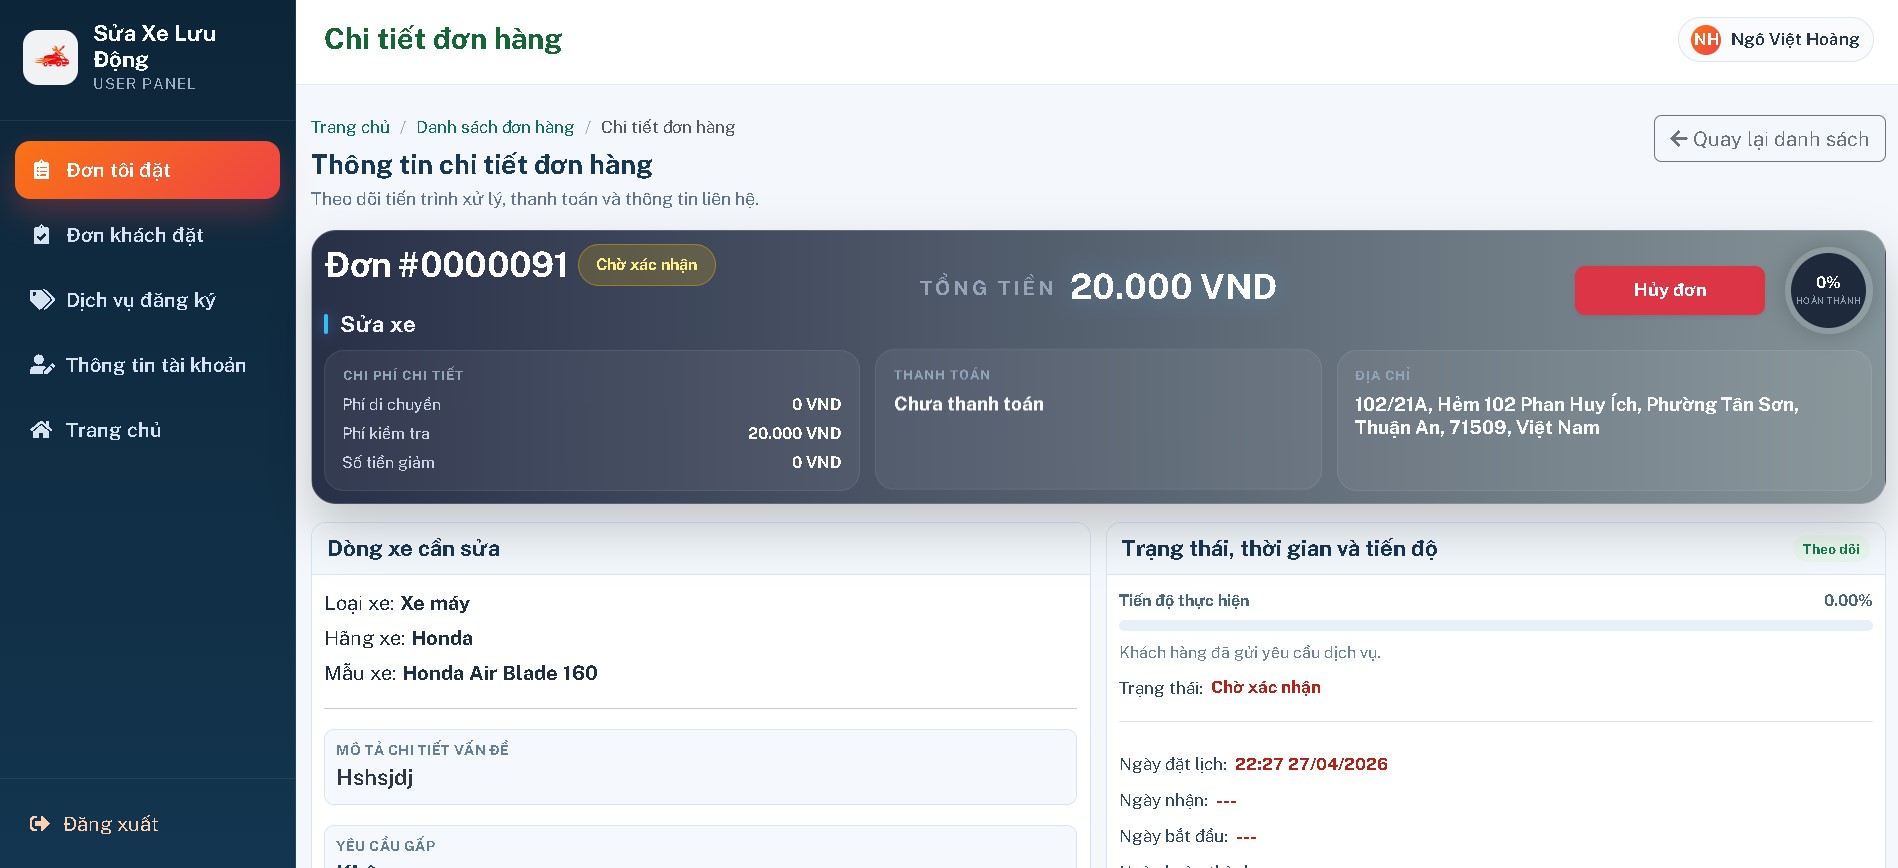Click the Phí kiểm tra row
Screen dimensions: 1898x868
[592, 433]
